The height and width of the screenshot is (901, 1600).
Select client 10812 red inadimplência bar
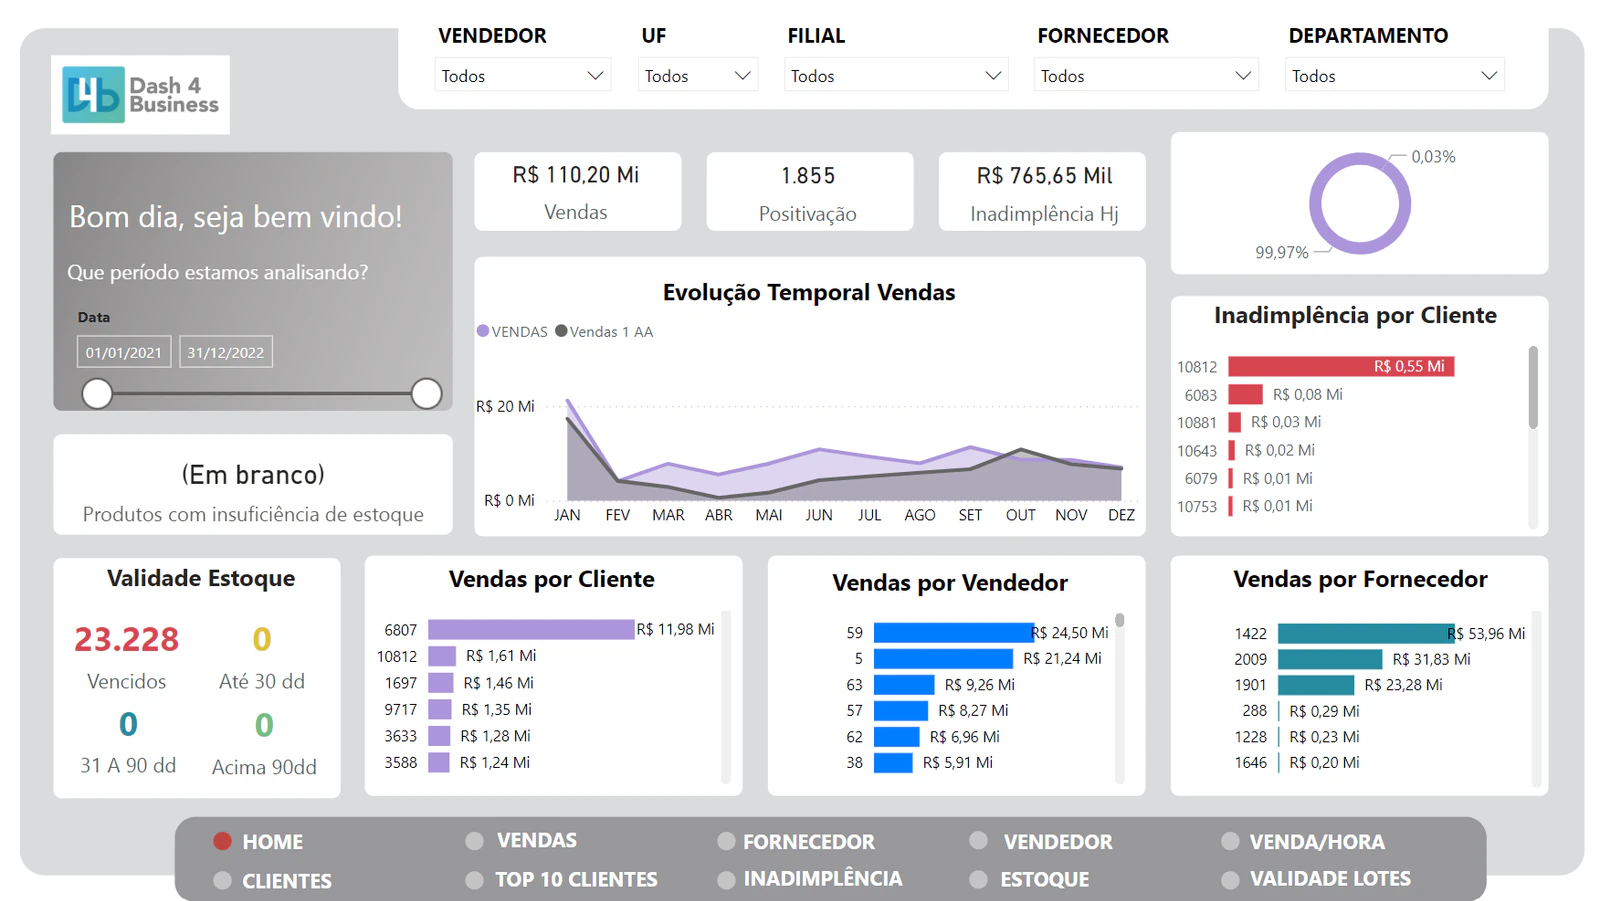point(1341,366)
